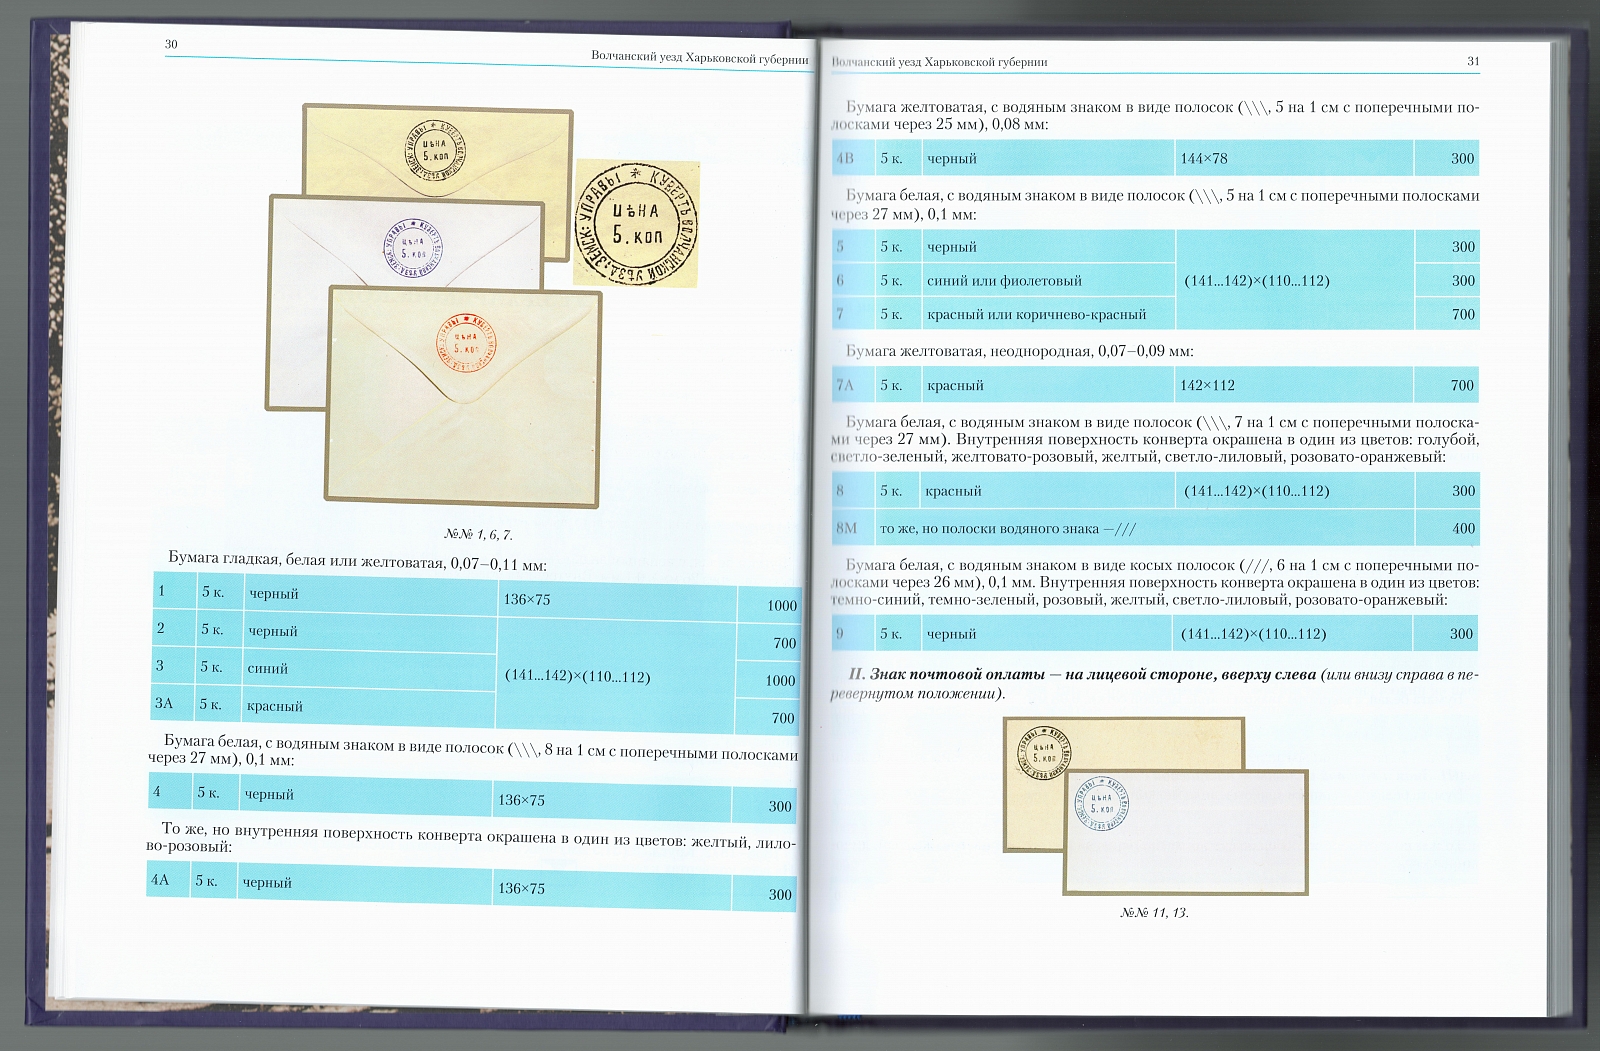
Task: Select the left page header title text
Action: tap(699, 58)
